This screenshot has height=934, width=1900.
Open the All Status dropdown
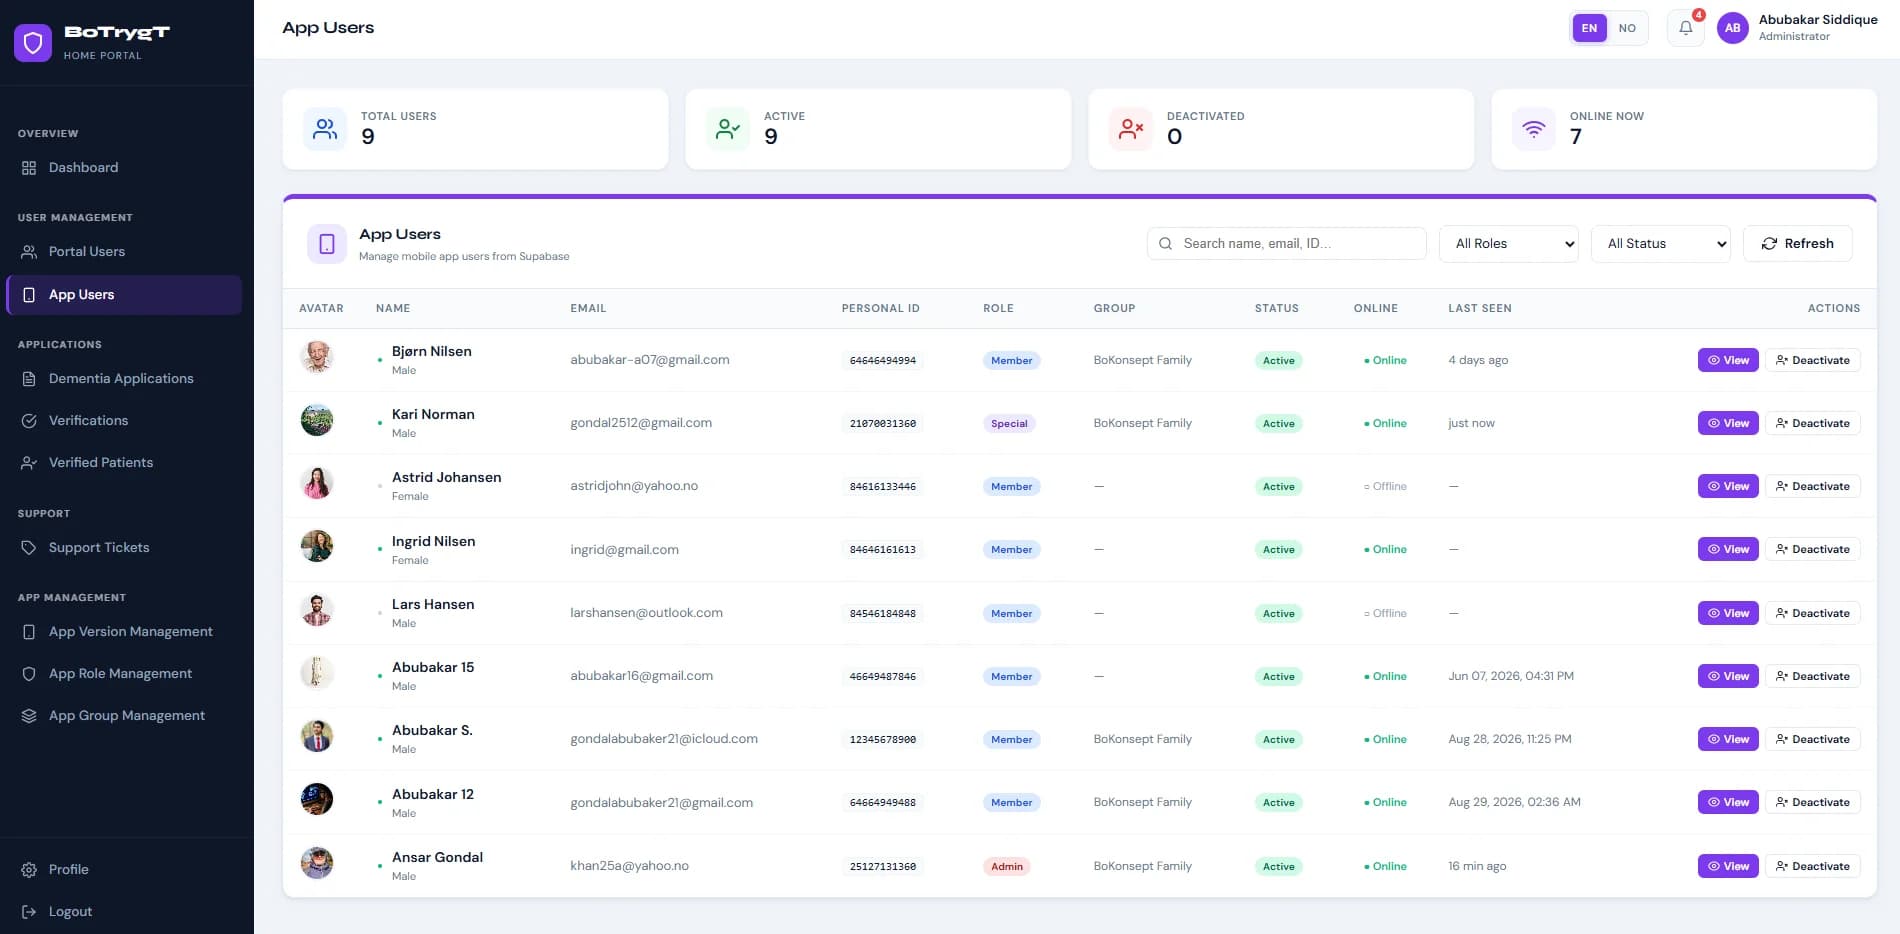click(x=1661, y=244)
